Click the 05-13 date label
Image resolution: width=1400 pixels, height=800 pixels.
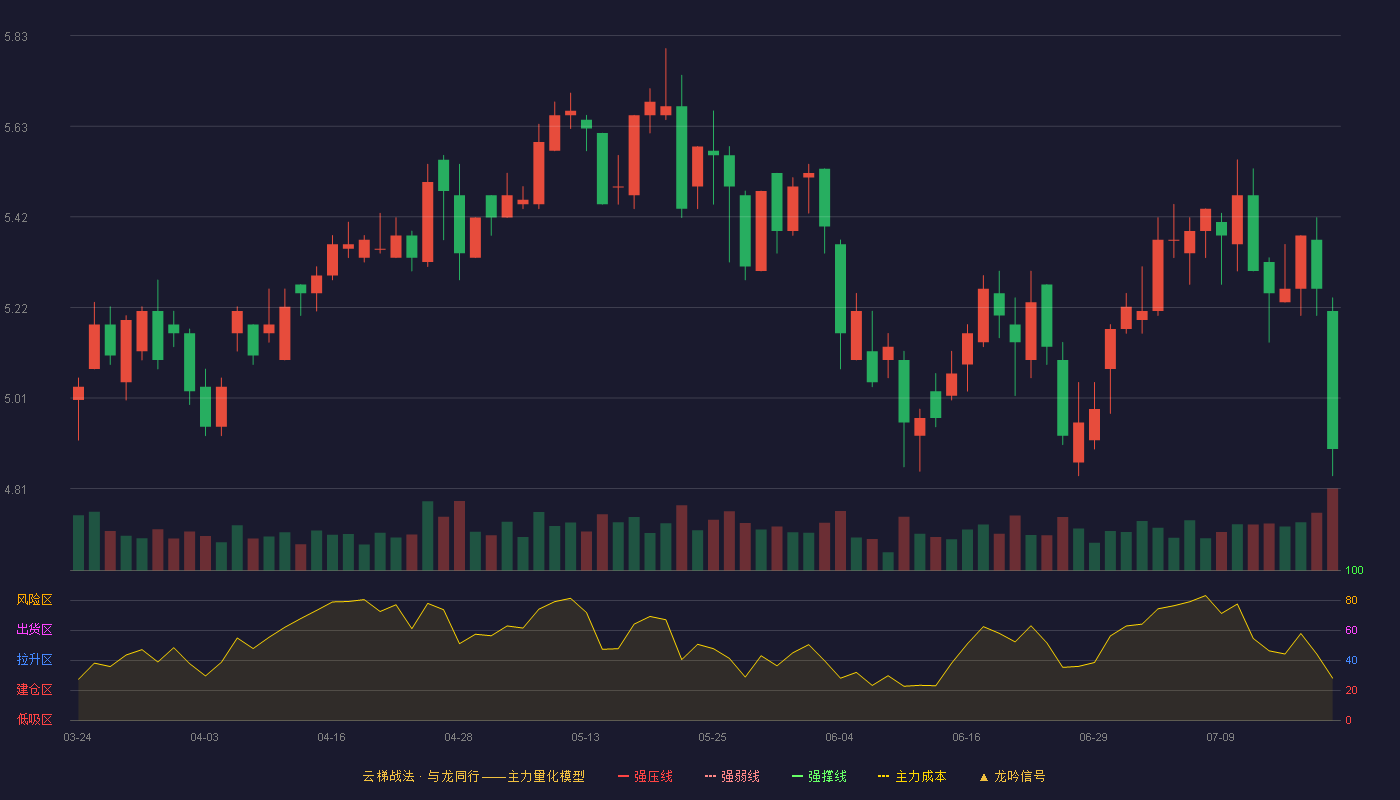[x=585, y=737]
